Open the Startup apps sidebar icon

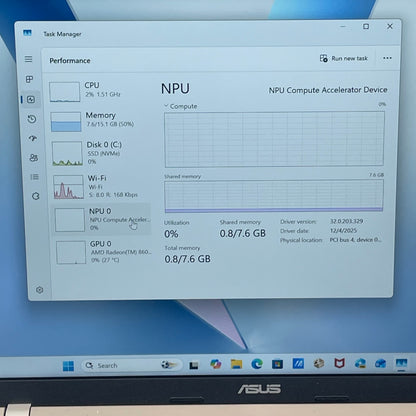click(x=33, y=138)
